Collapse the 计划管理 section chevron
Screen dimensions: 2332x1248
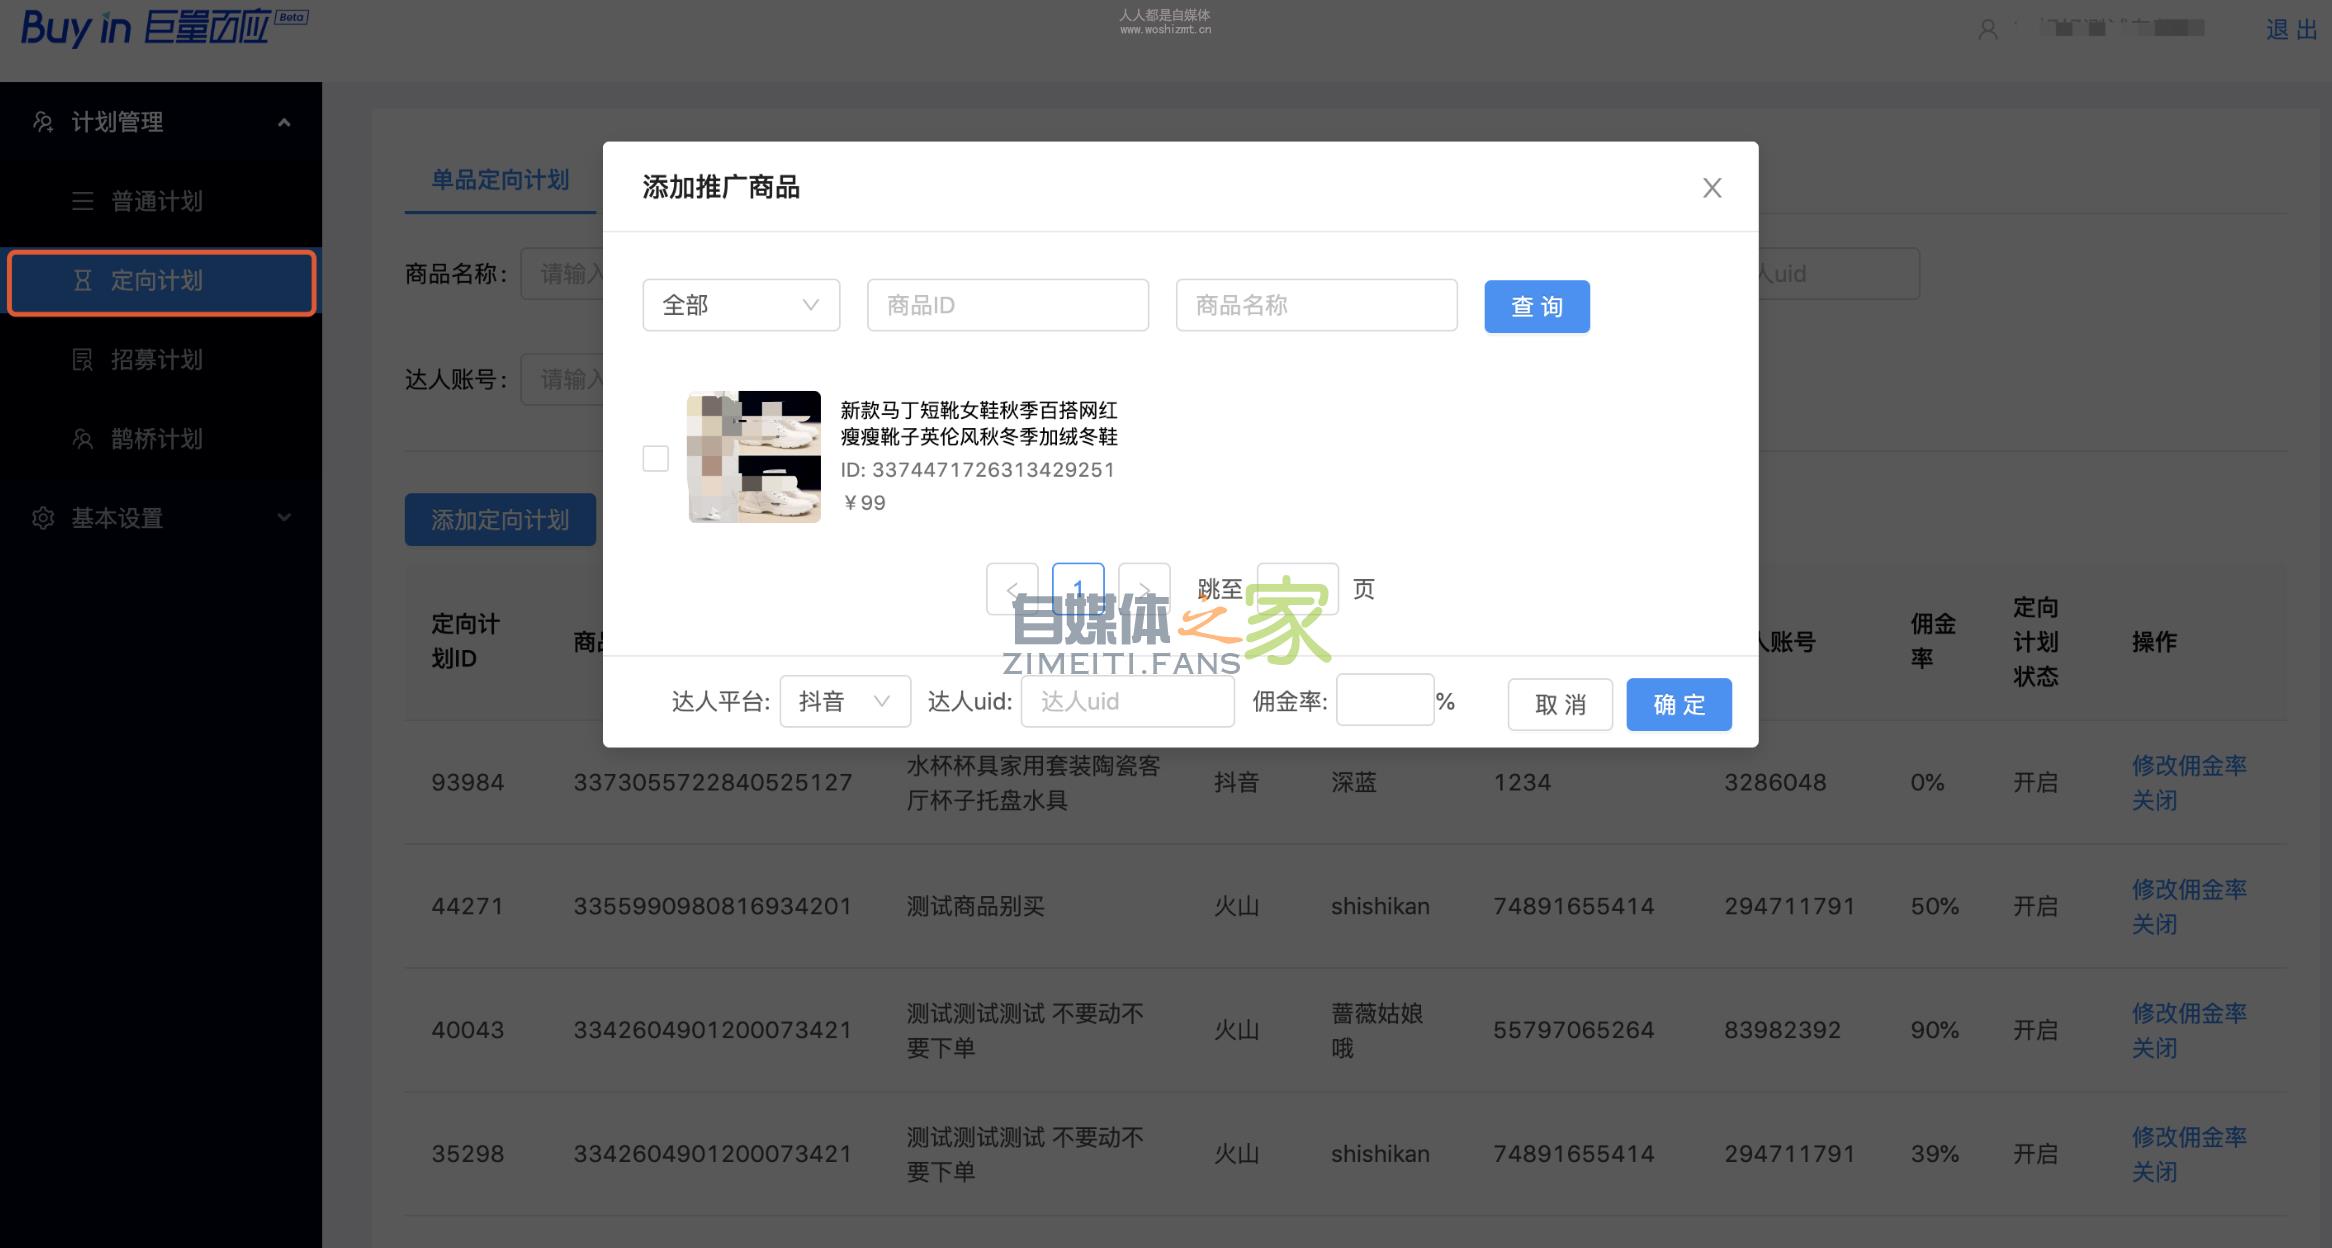(x=285, y=121)
